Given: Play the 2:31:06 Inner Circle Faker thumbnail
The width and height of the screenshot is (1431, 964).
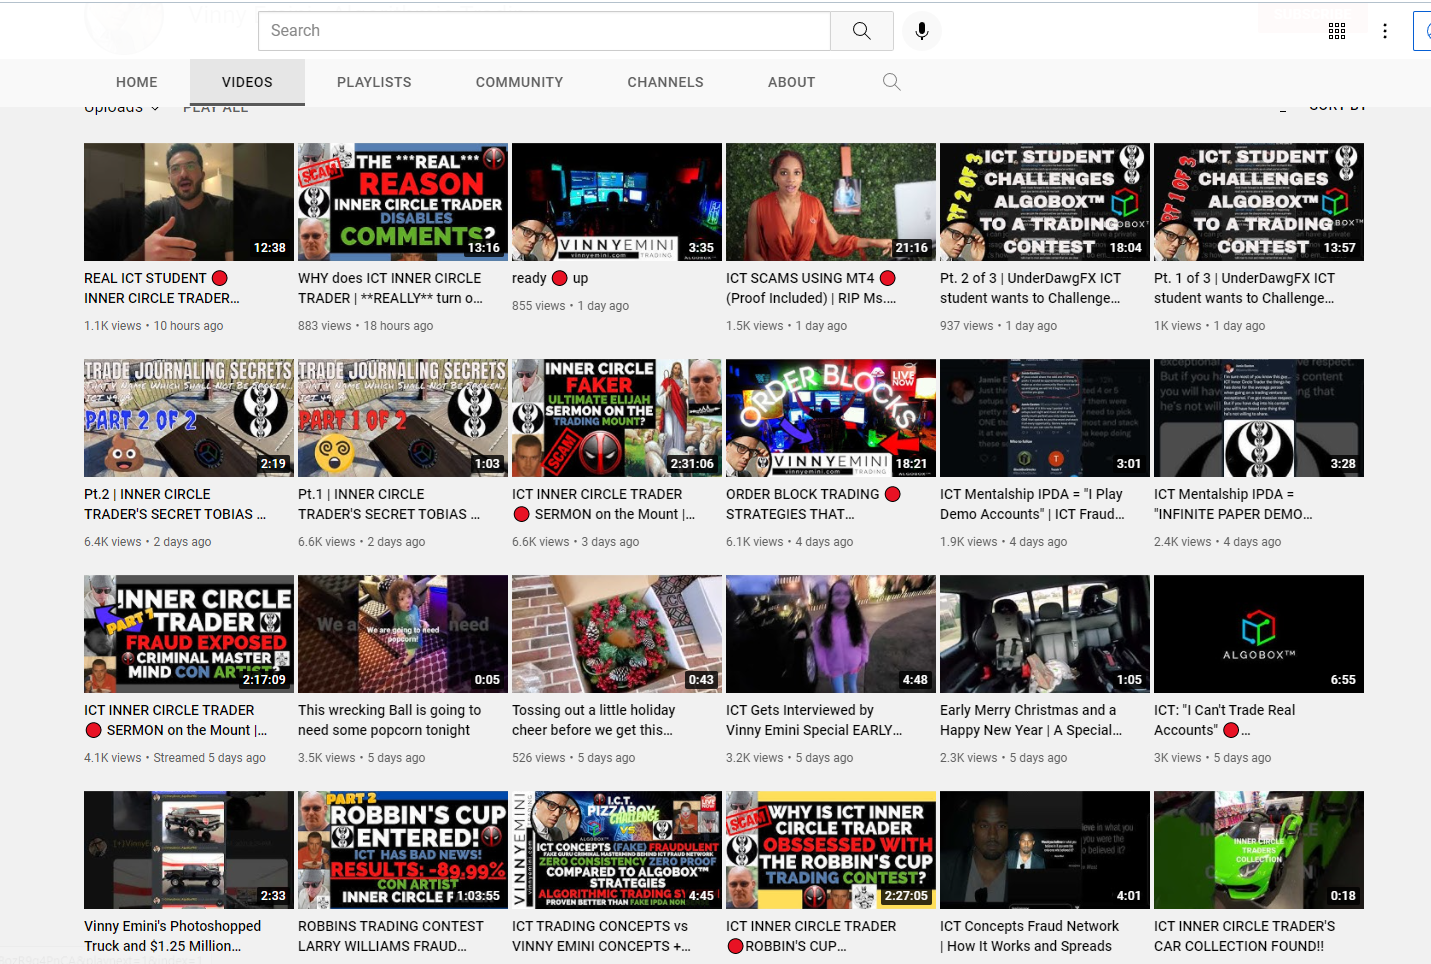Looking at the screenshot, I should pyautogui.click(x=617, y=418).
